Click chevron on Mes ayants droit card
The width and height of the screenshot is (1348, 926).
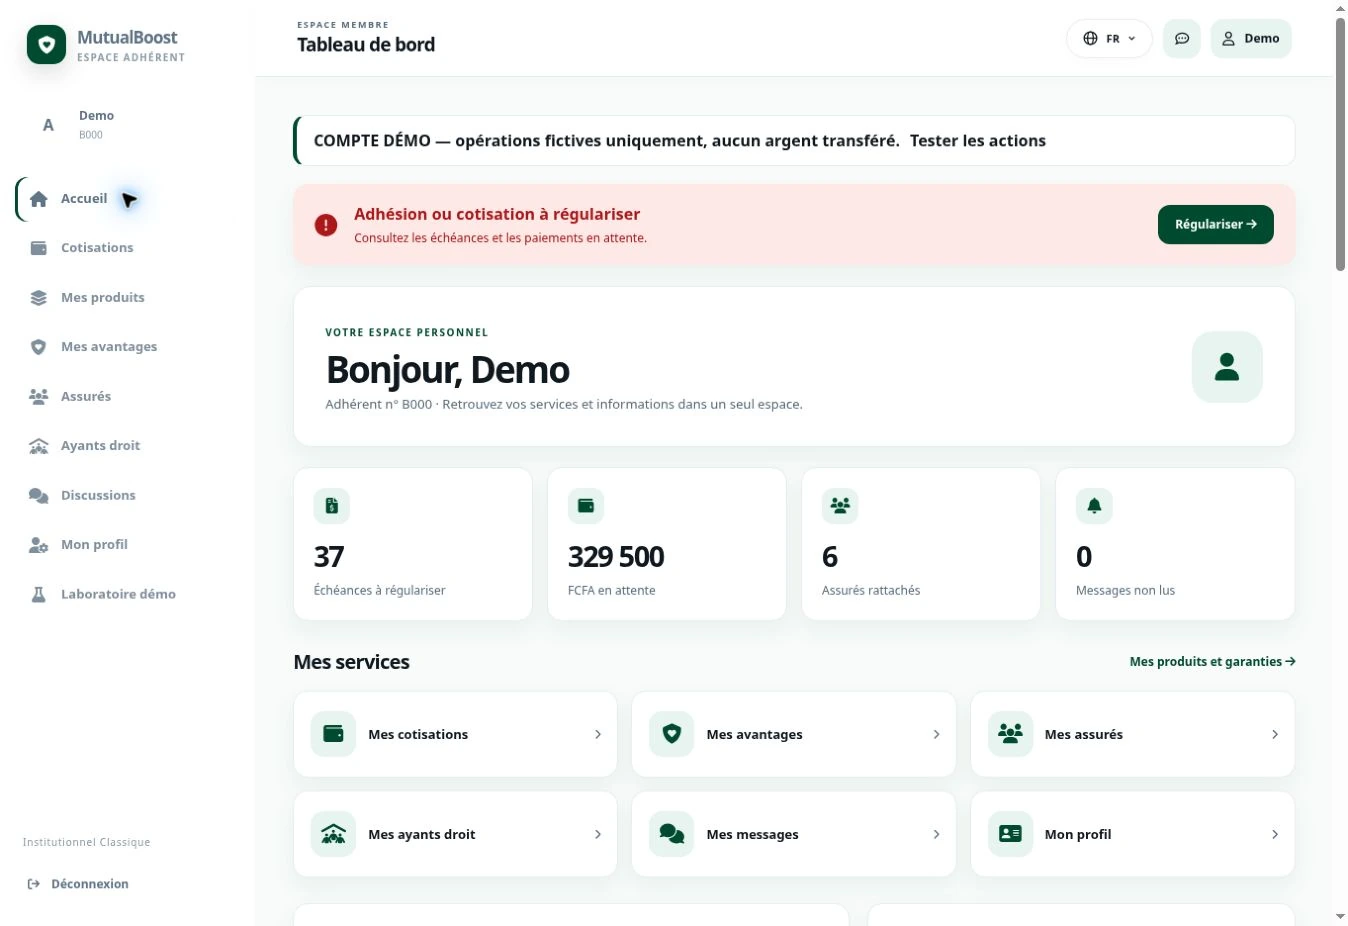point(598,834)
